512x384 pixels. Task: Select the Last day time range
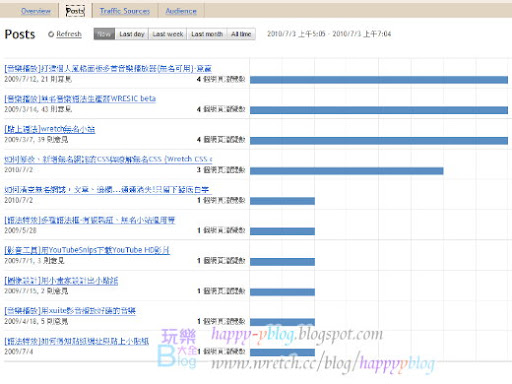pos(132,34)
